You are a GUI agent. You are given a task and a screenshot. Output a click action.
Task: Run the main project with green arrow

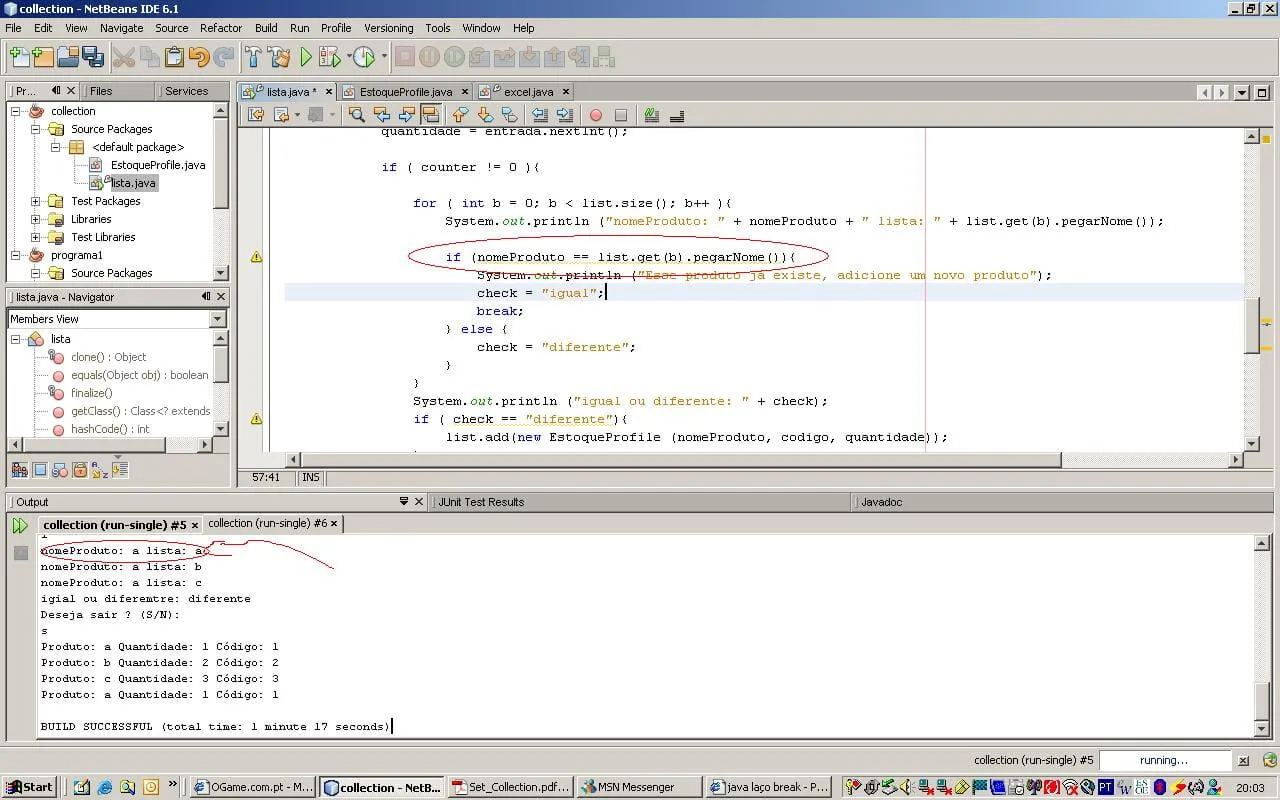pyautogui.click(x=306, y=57)
